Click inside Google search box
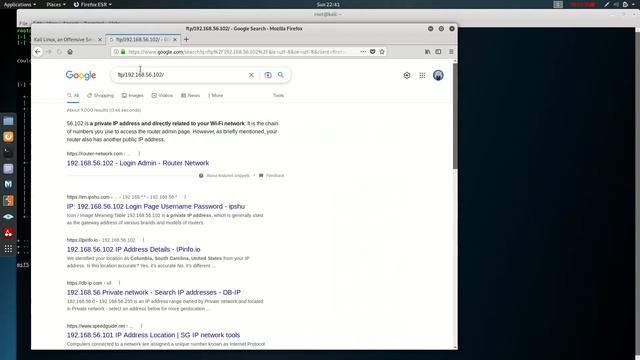Screen dimensions: 640x360 coord(180,75)
